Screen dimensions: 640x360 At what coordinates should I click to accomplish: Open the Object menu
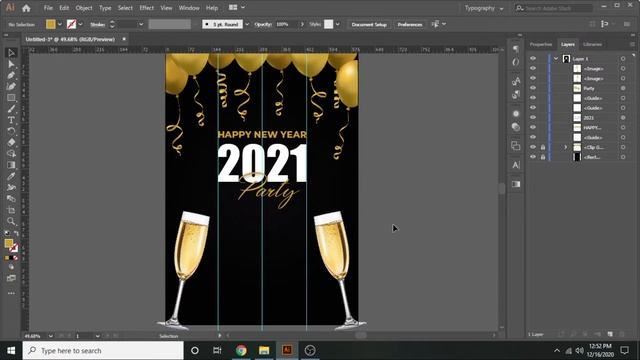[x=84, y=8]
